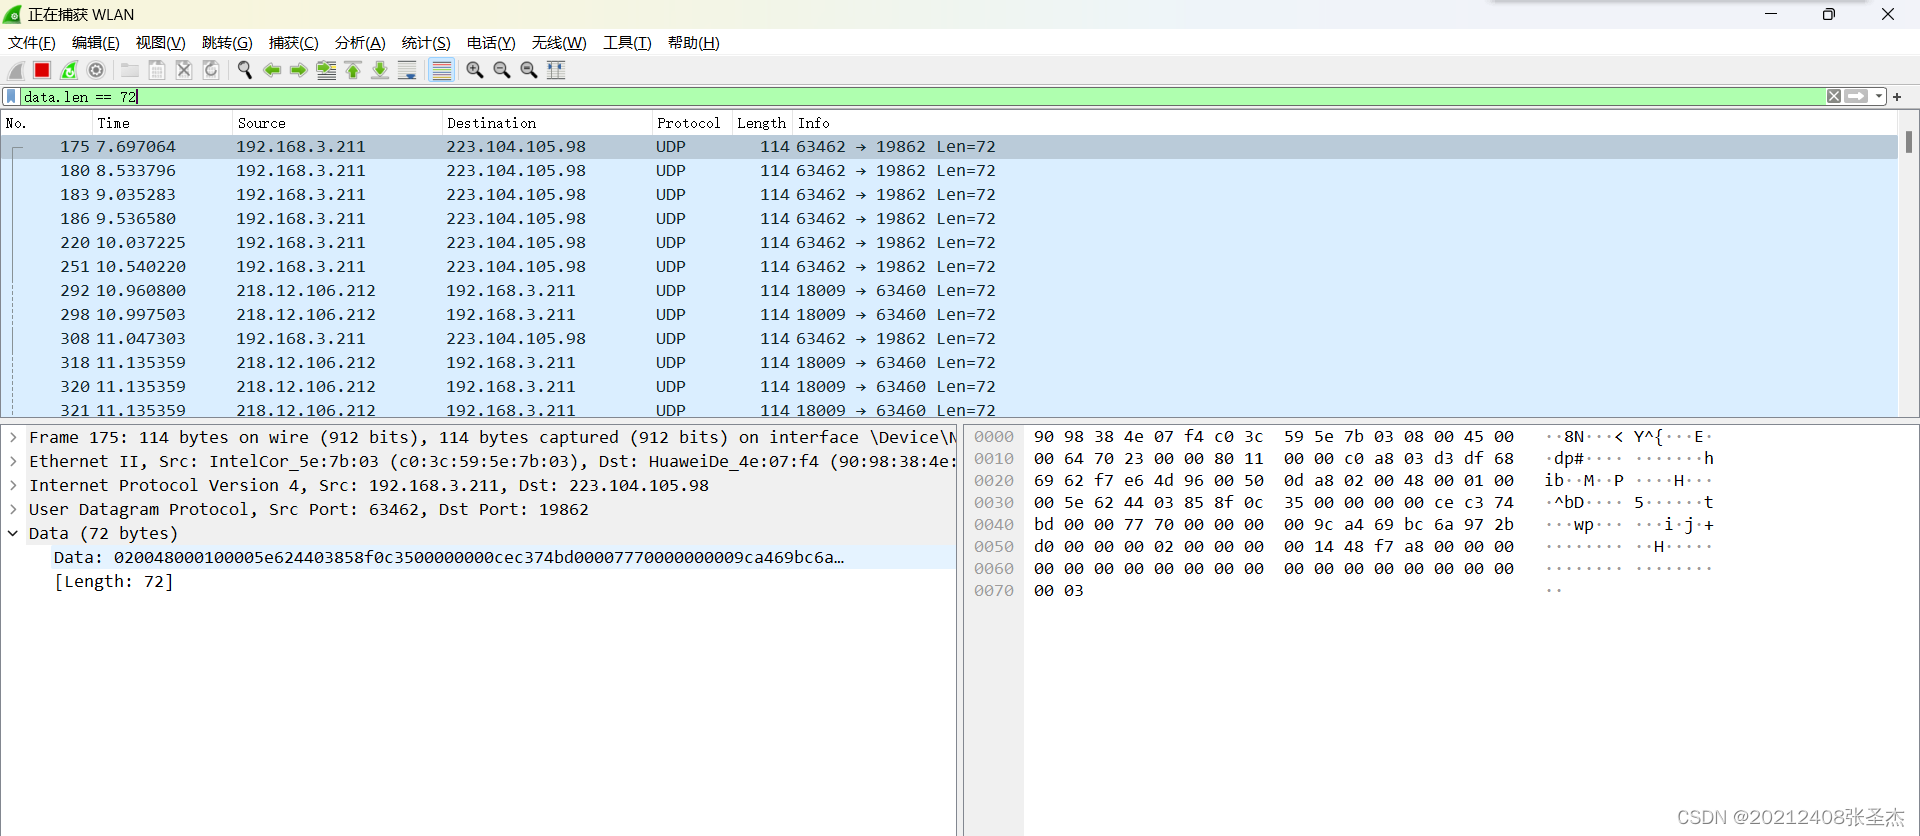Collapse the Data (72 bytes) node
Screen dimensions: 1920x836
(13, 533)
